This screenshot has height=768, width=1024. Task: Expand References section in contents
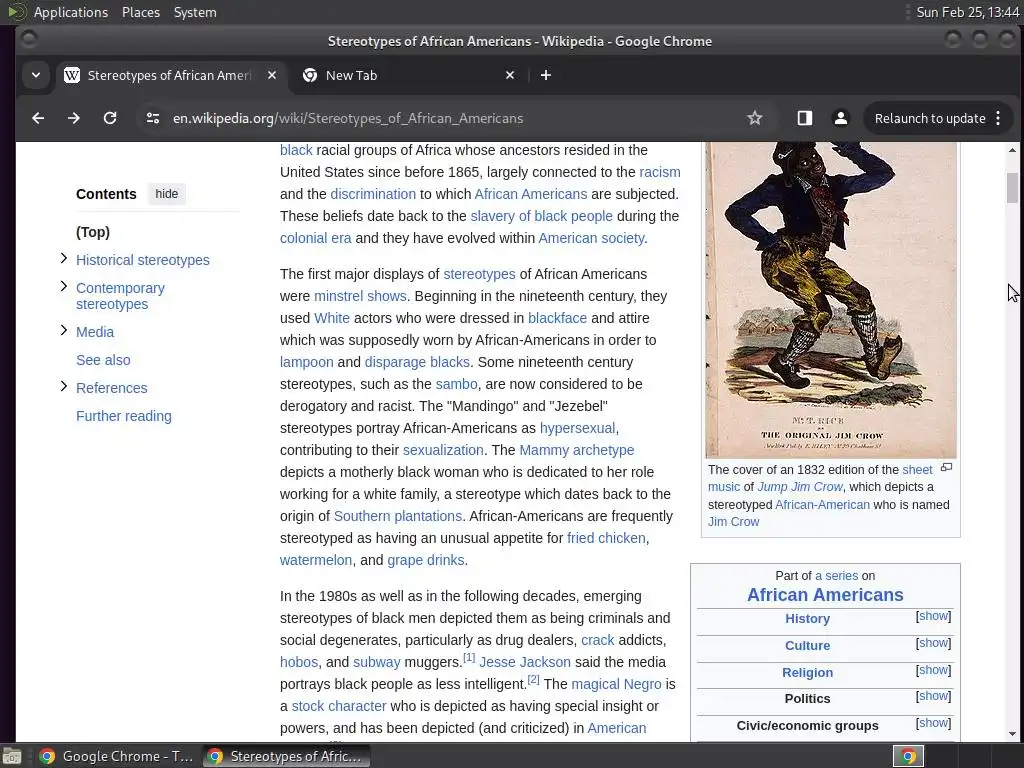point(63,387)
